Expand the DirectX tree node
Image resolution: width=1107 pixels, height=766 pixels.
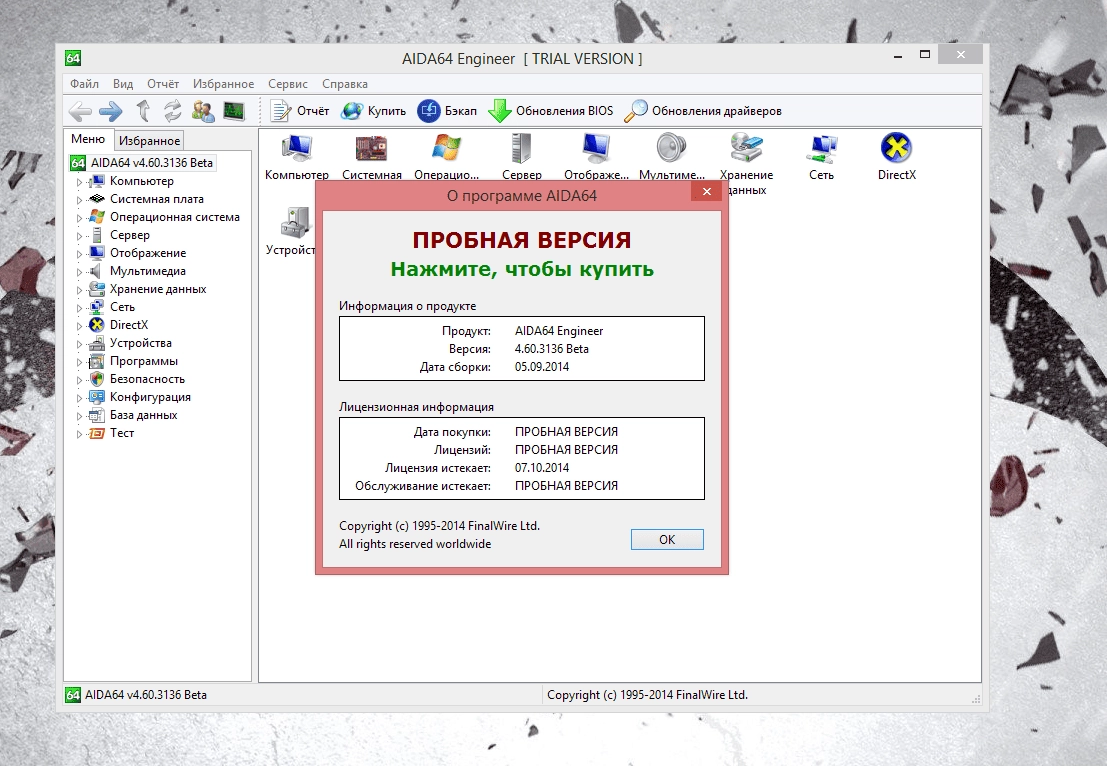click(79, 326)
